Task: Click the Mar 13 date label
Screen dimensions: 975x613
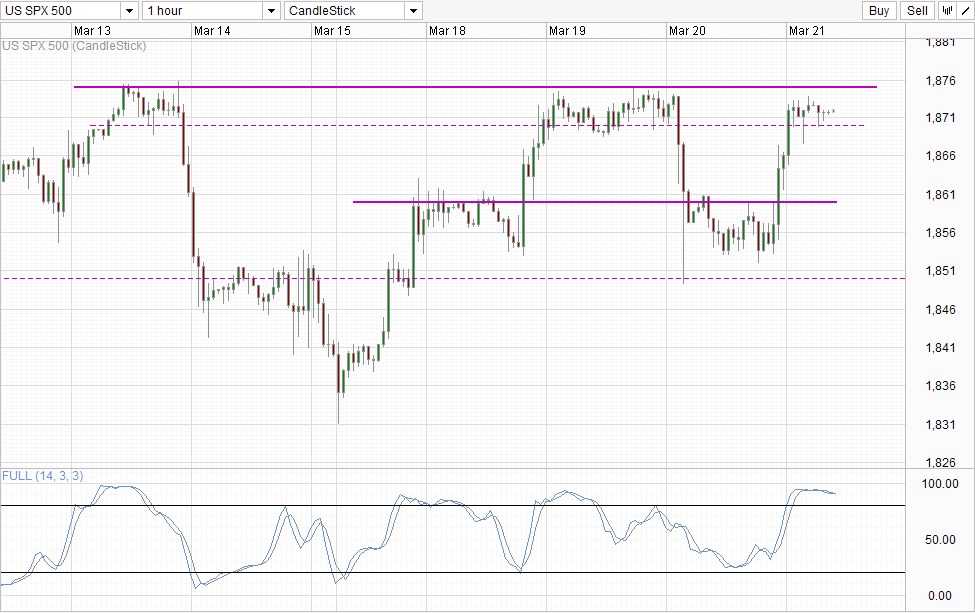Action: tap(92, 31)
